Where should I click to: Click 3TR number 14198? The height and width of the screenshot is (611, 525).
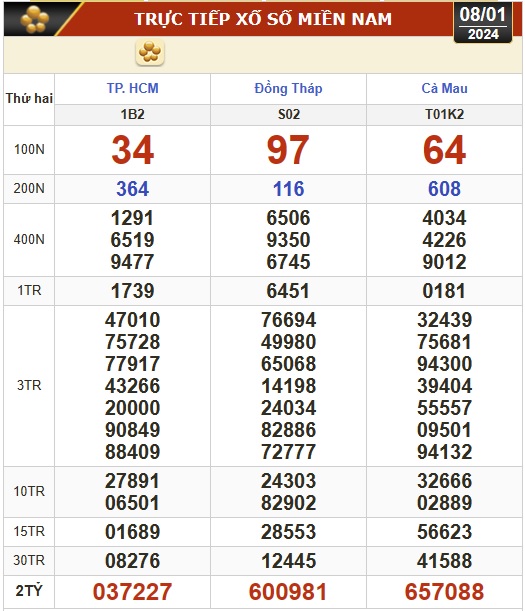pyautogui.click(x=288, y=387)
